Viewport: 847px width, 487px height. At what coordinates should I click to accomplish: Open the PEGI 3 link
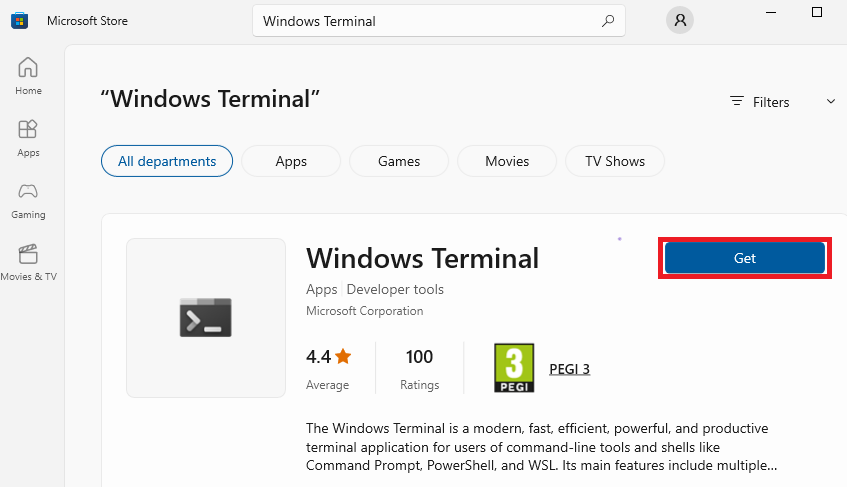coord(570,368)
